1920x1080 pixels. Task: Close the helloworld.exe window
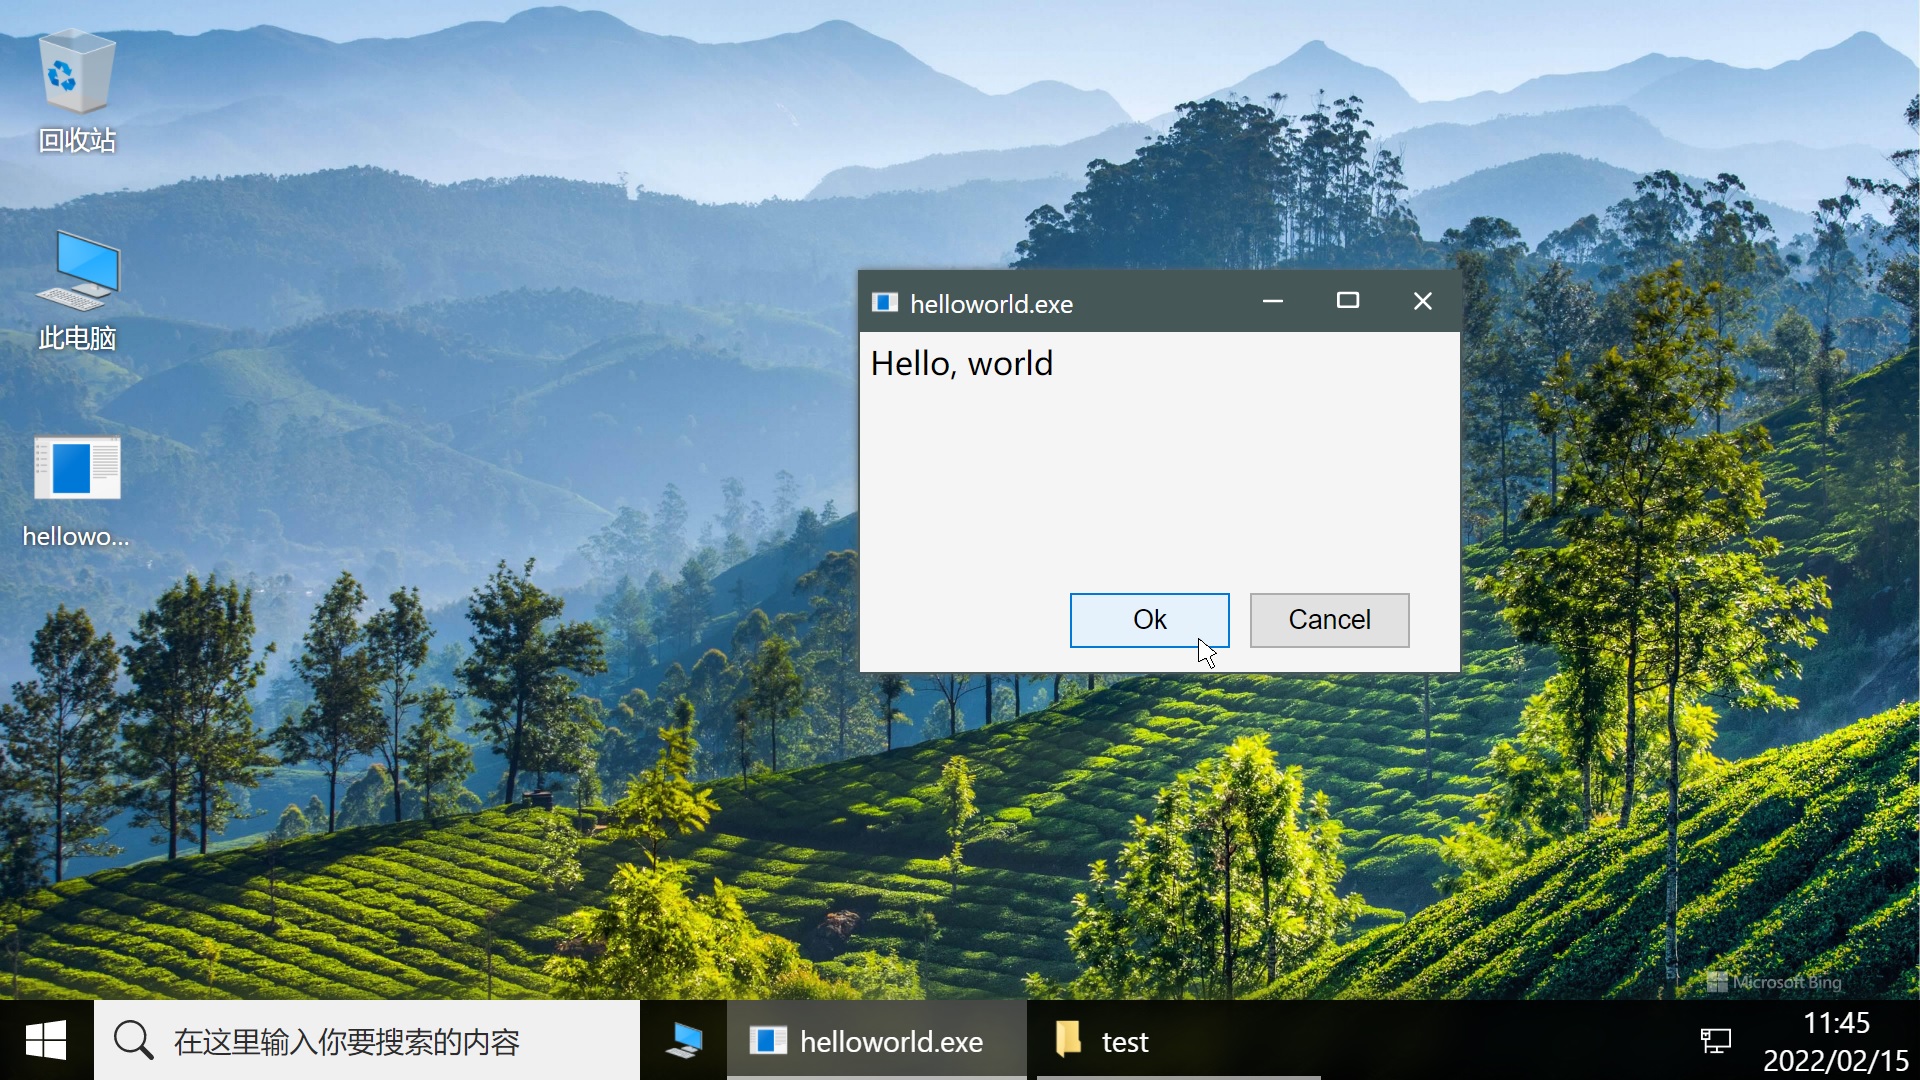[1422, 301]
